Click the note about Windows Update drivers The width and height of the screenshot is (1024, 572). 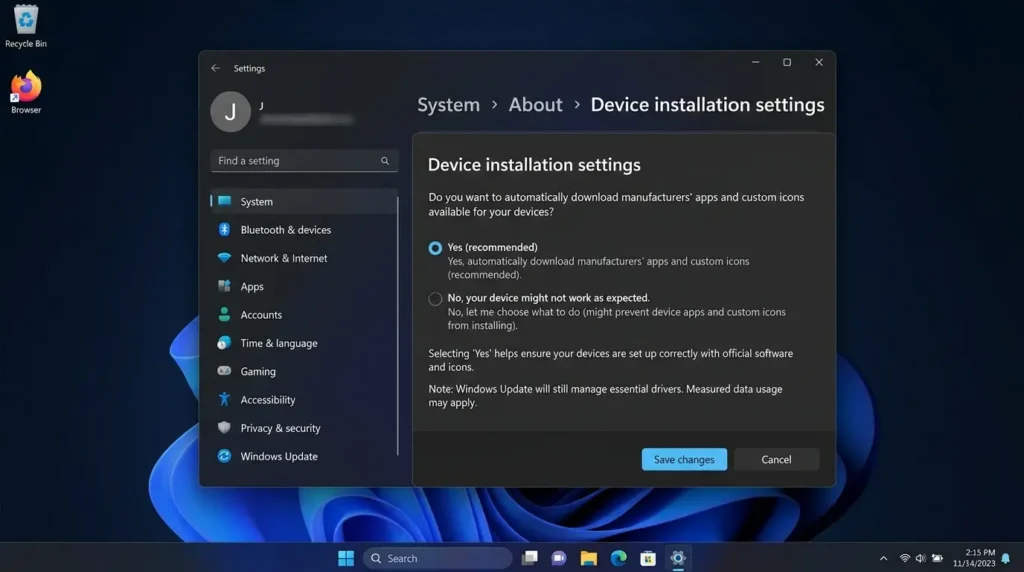pos(605,396)
